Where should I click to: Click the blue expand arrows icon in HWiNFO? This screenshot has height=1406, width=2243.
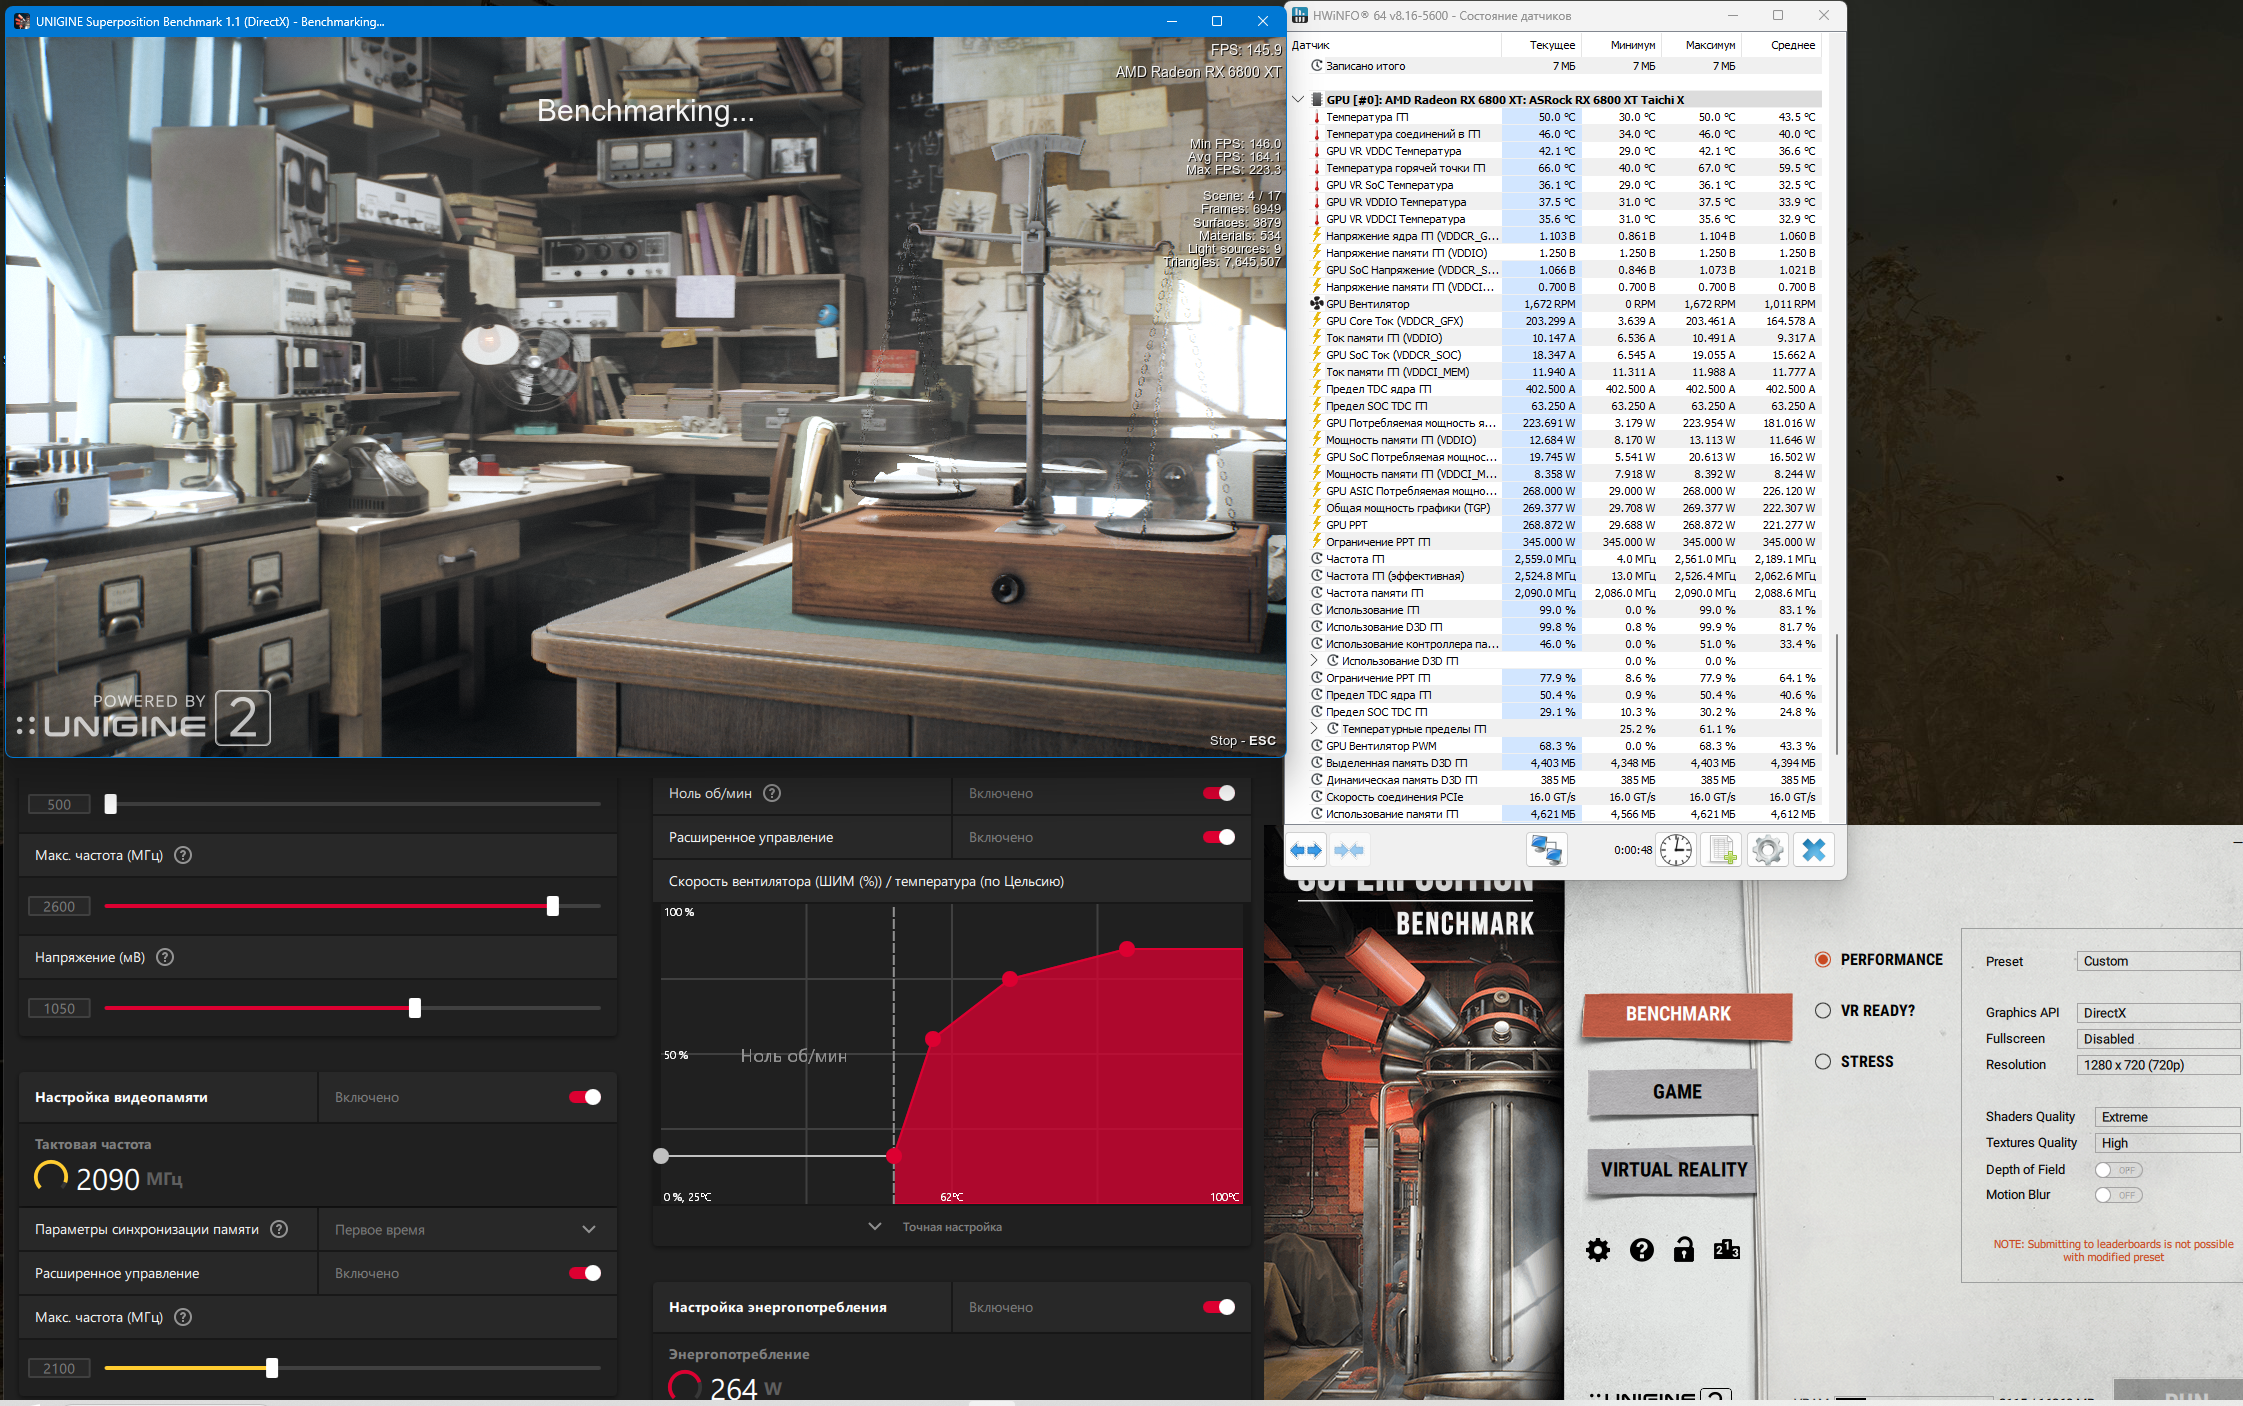pyautogui.click(x=1306, y=851)
